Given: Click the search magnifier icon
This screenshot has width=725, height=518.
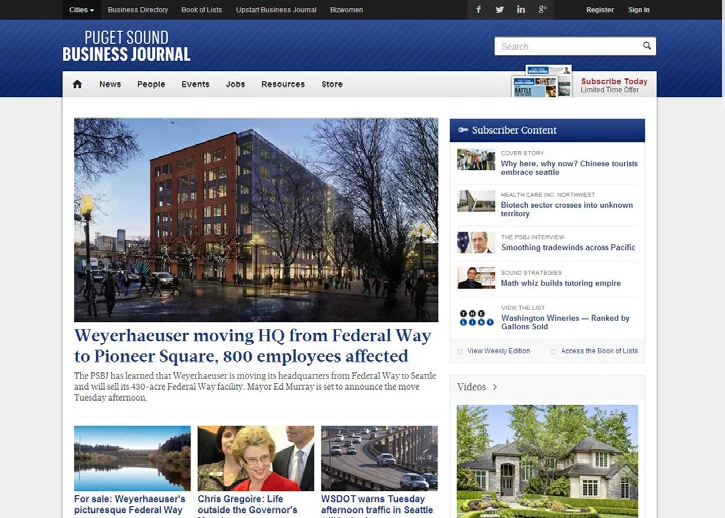Looking at the screenshot, I should (646, 46).
